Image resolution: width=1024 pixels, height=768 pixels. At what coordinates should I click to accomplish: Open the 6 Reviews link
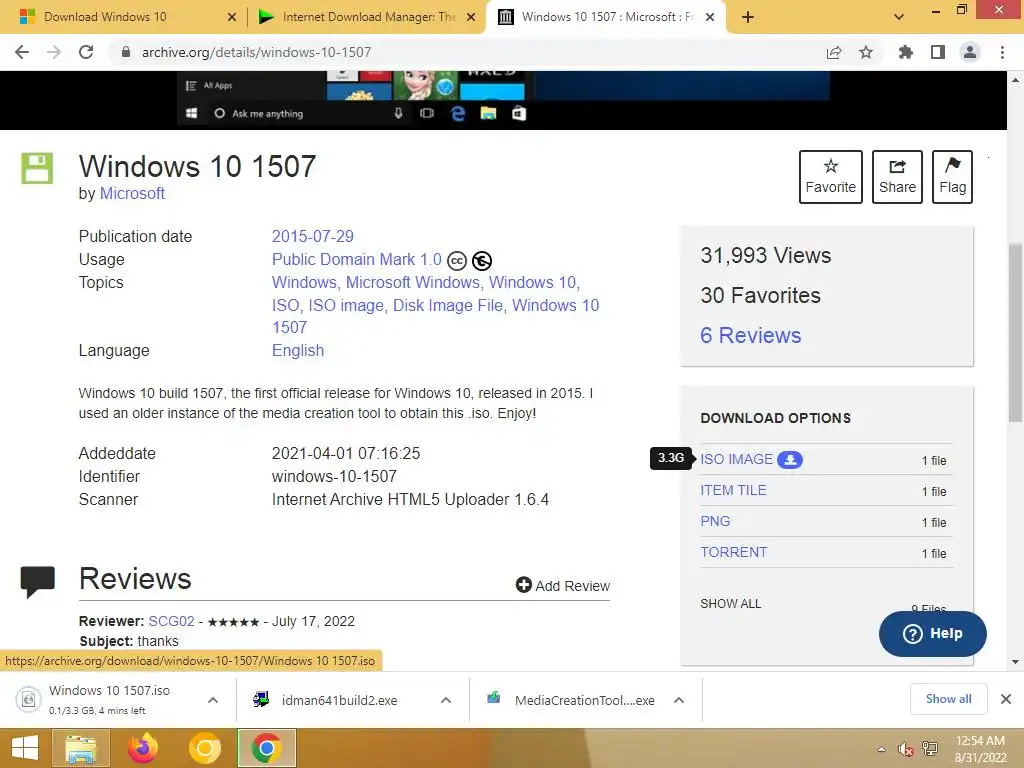point(750,336)
